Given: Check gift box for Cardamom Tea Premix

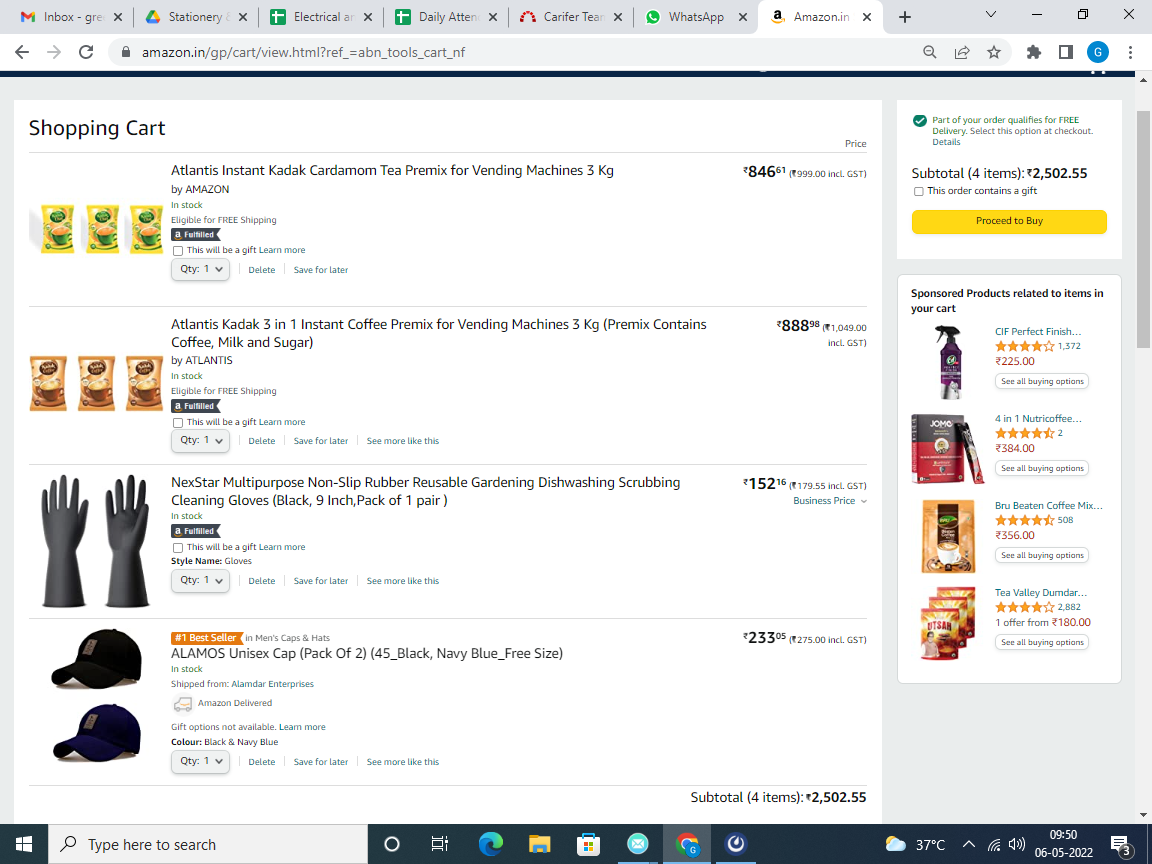Looking at the screenshot, I should click(x=178, y=251).
